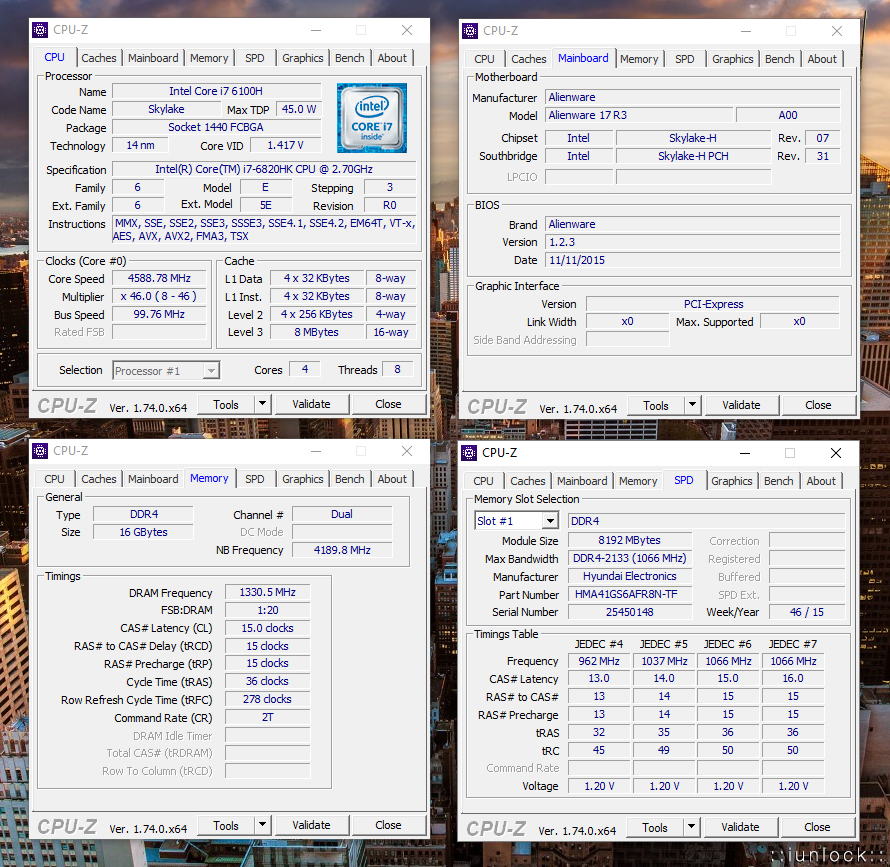The image size is (890, 867).
Task: Click Validate button in Mainboard window
Action: [x=741, y=405]
